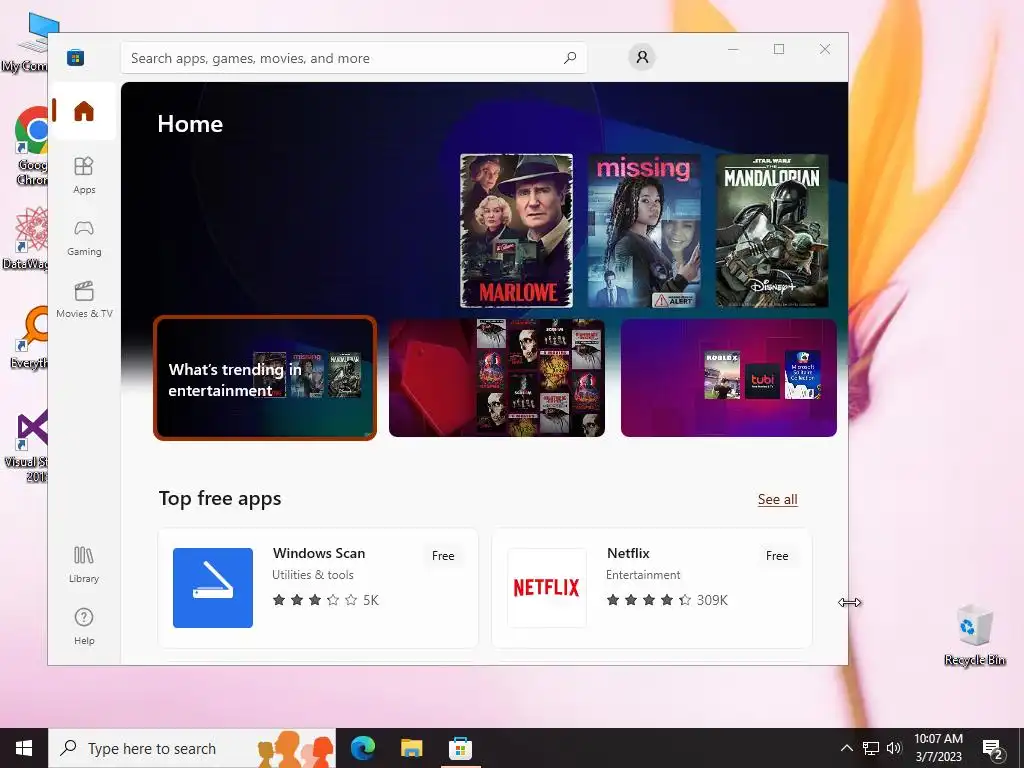This screenshot has width=1024, height=768.
Task: Focus the Store search apps field
Action: [x=353, y=58]
